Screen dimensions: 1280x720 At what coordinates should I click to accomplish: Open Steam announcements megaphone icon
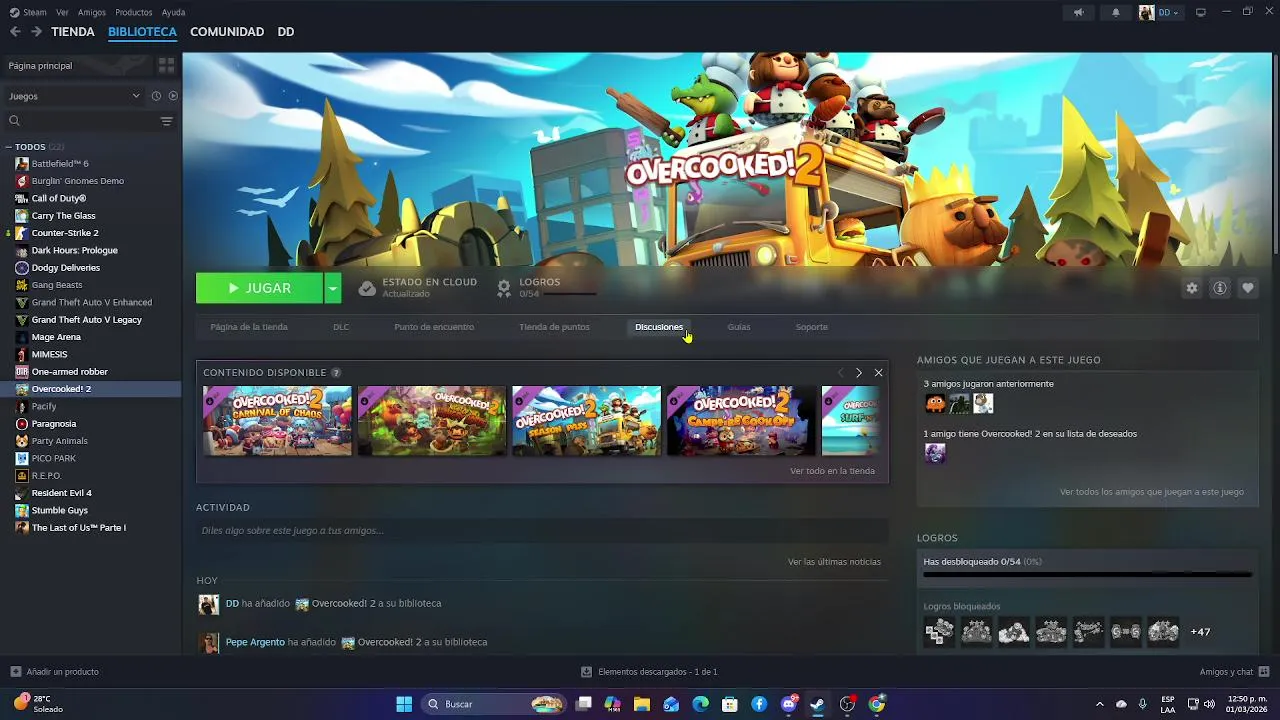click(1078, 12)
